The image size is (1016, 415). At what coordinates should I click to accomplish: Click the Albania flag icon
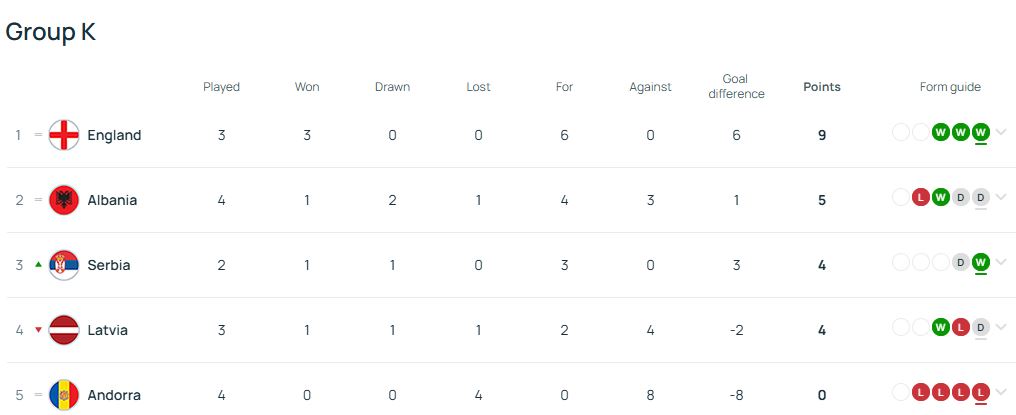64,200
